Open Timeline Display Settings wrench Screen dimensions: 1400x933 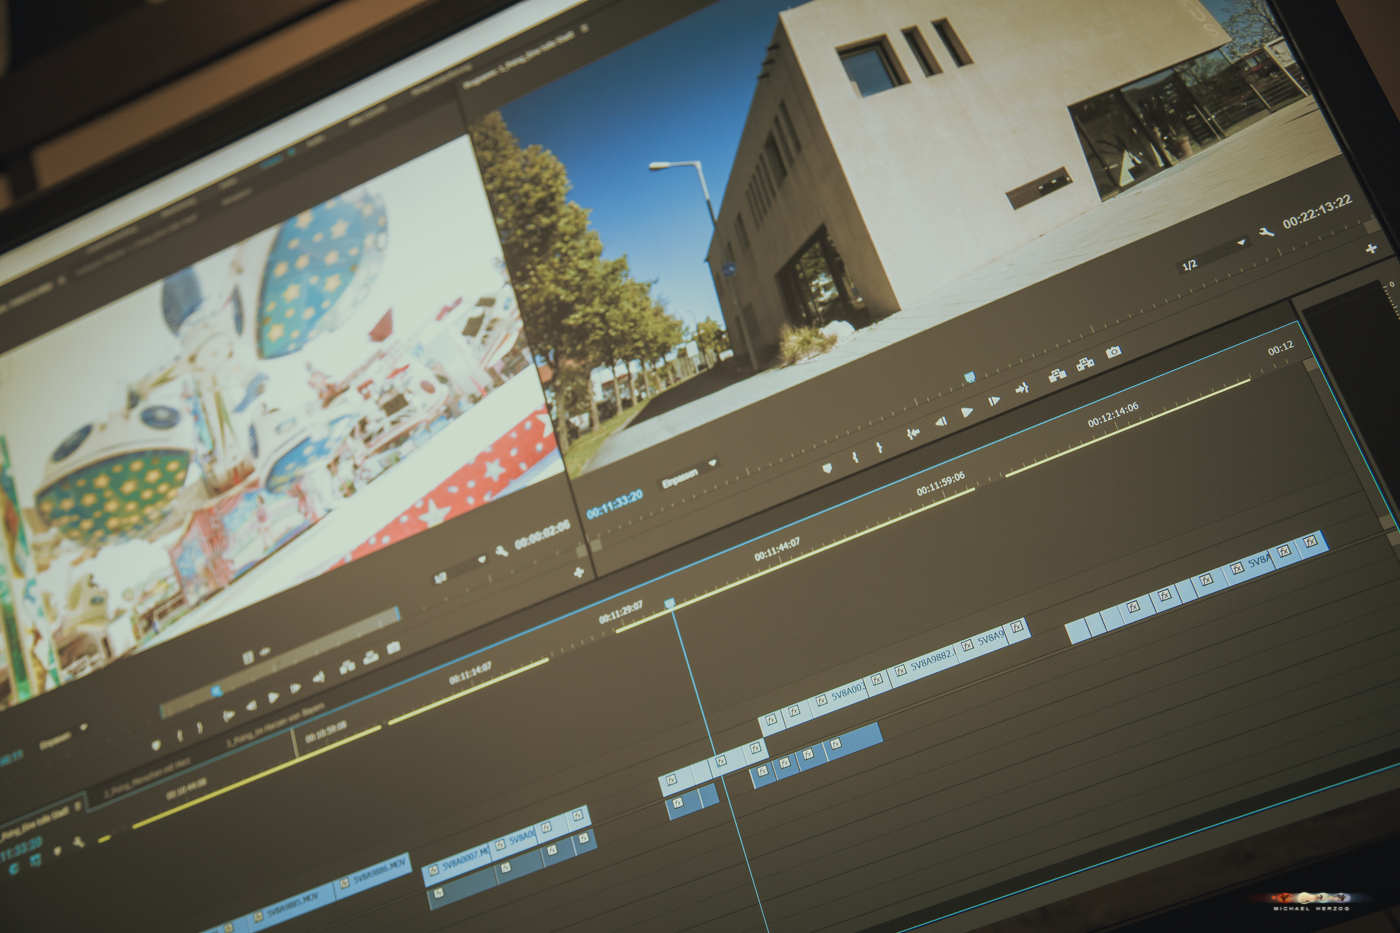click(79, 842)
